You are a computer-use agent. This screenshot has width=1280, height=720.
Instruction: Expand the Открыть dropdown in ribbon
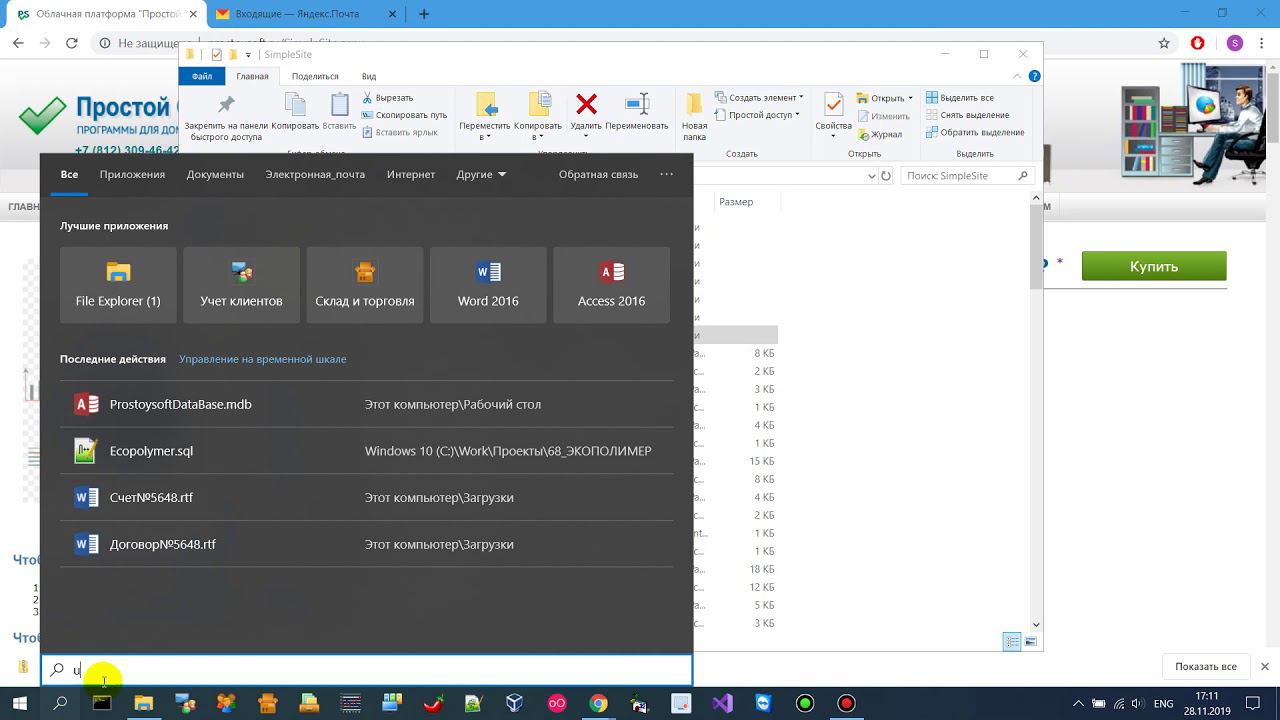click(885, 98)
